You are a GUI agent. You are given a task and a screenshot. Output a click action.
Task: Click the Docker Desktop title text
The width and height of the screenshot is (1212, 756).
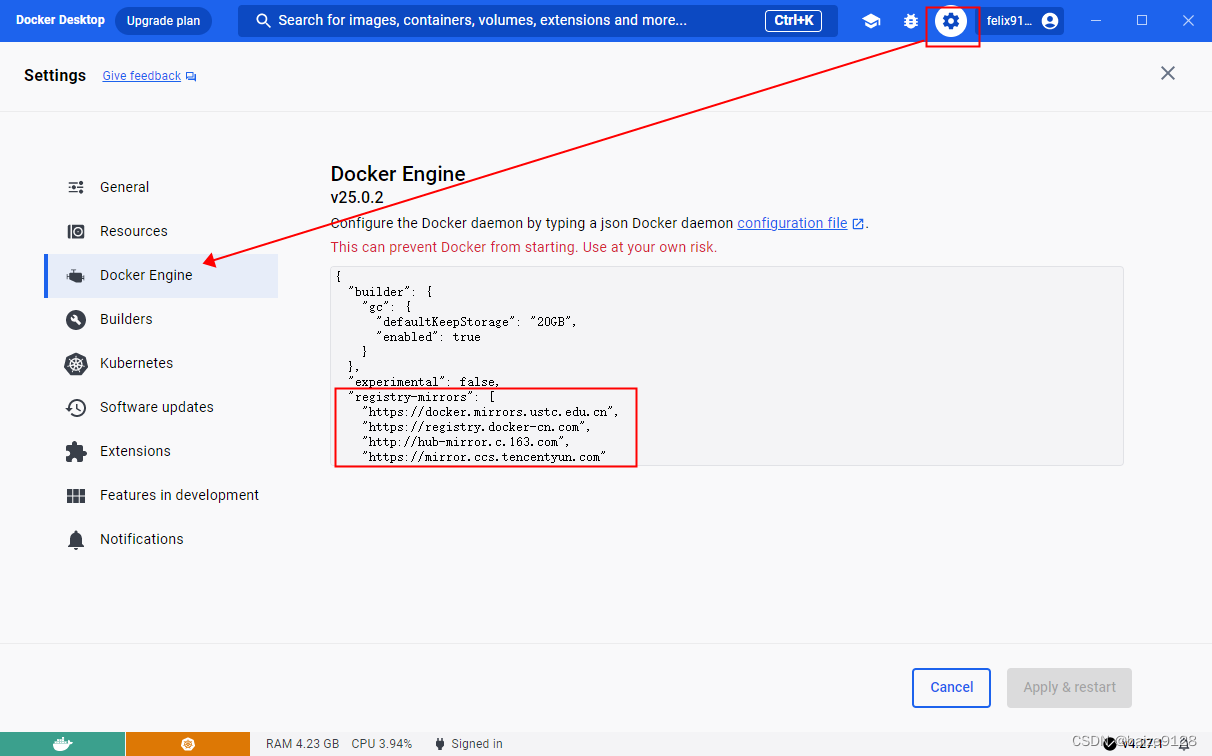pos(60,20)
